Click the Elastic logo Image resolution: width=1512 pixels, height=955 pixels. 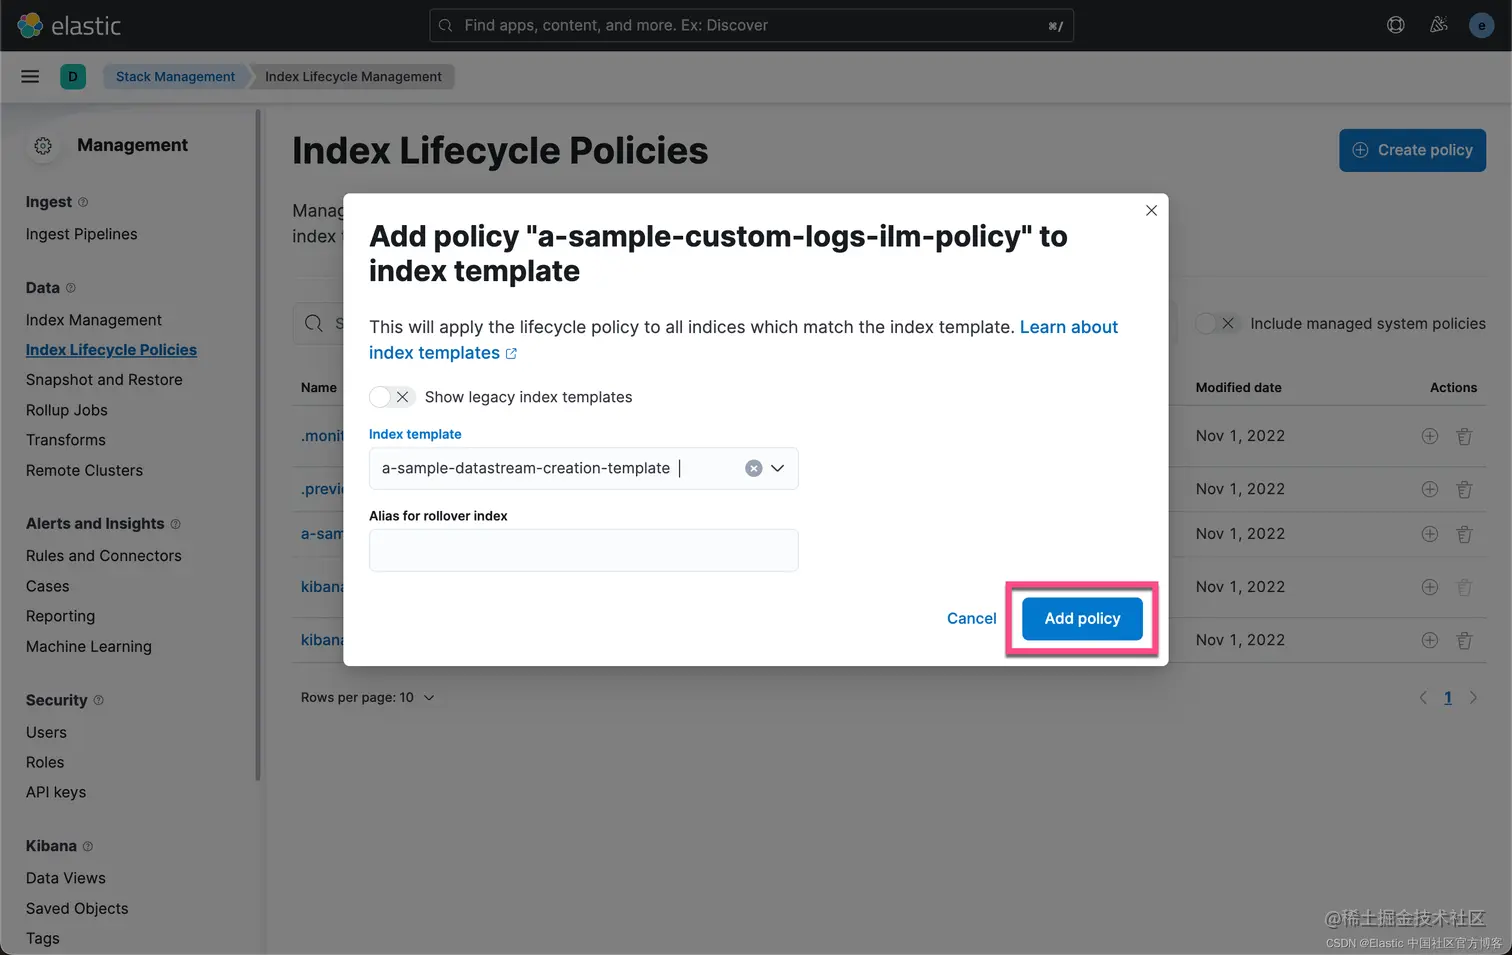point(69,25)
